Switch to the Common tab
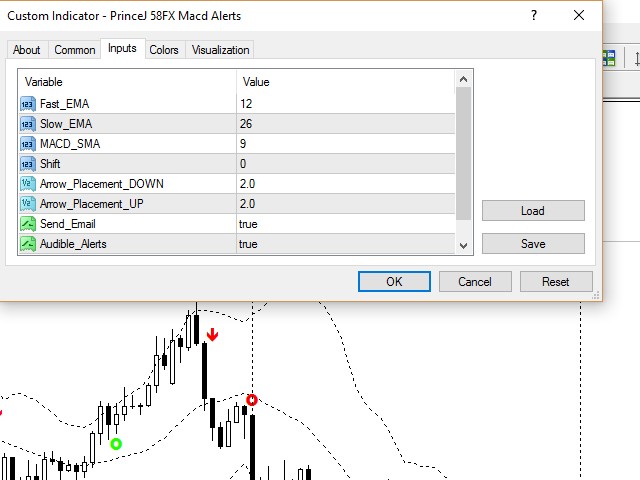640x480 pixels. pyautogui.click(x=75, y=50)
